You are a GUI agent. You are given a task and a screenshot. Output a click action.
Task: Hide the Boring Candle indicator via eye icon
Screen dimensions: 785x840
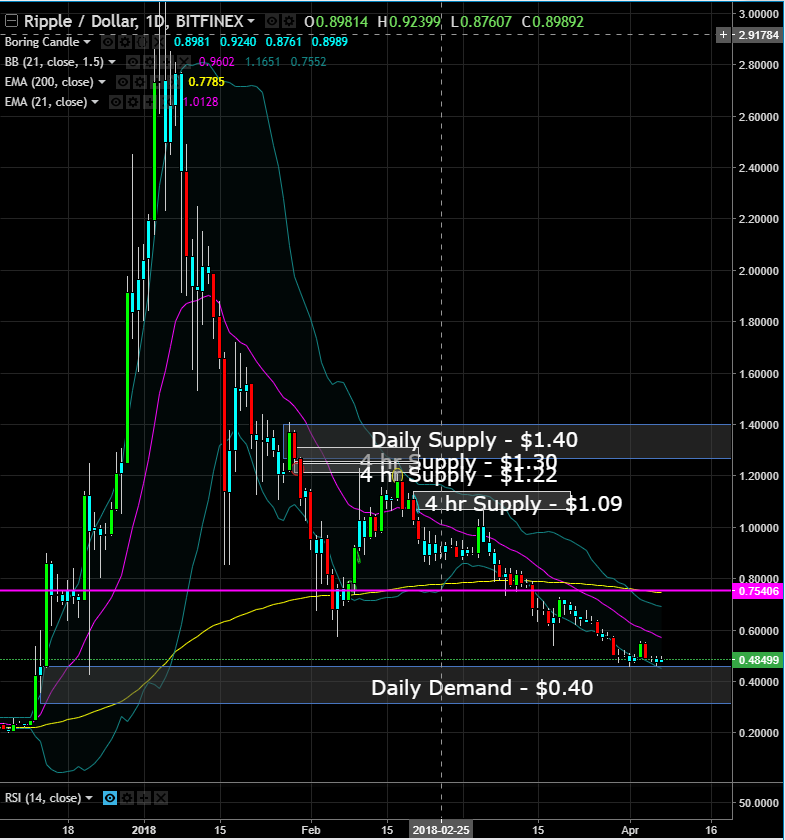(108, 42)
